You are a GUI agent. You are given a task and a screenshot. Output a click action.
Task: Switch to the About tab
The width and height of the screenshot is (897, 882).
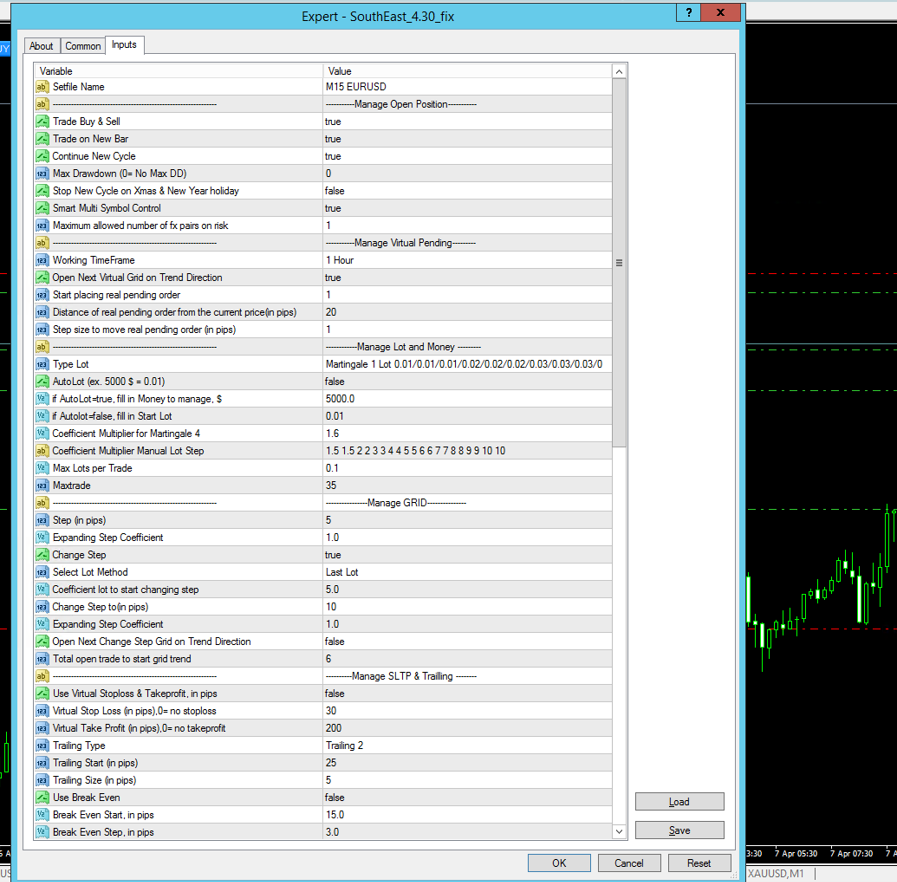coord(41,46)
